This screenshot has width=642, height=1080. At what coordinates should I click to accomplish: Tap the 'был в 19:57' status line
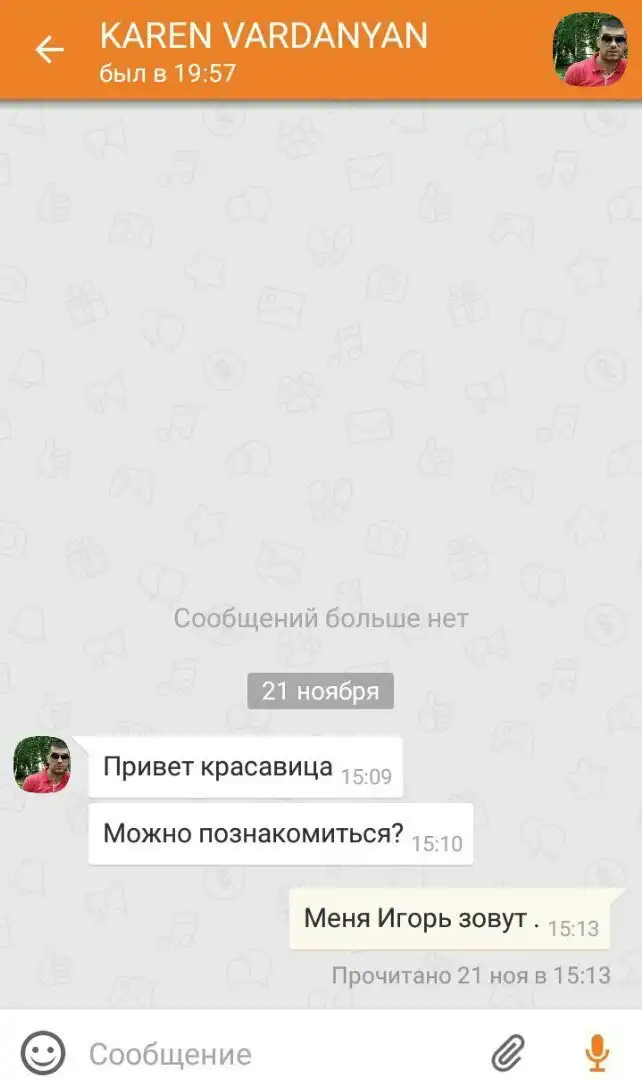tap(168, 73)
